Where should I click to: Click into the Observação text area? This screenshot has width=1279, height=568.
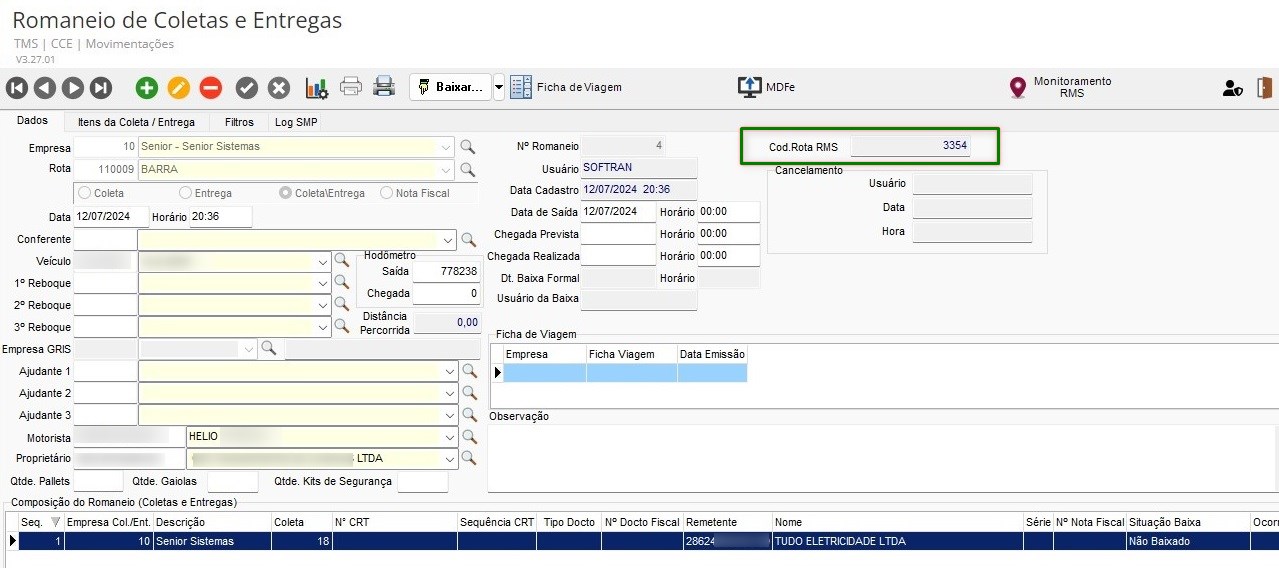click(880, 457)
